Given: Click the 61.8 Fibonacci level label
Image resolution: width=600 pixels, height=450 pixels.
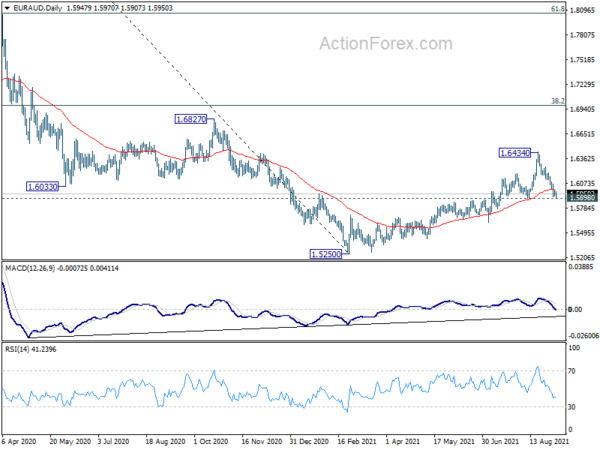Looking at the screenshot, I should click(x=558, y=8).
